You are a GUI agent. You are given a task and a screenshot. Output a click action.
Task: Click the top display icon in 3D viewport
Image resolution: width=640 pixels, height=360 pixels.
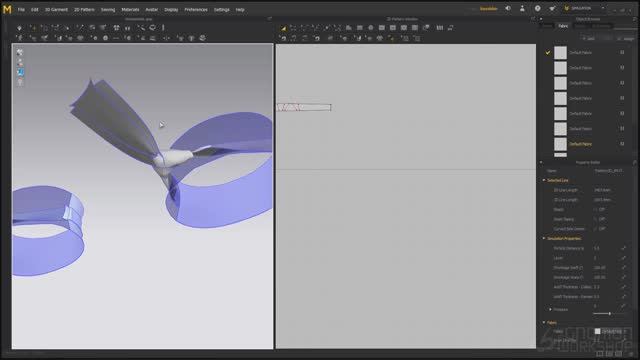[x=20, y=52]
